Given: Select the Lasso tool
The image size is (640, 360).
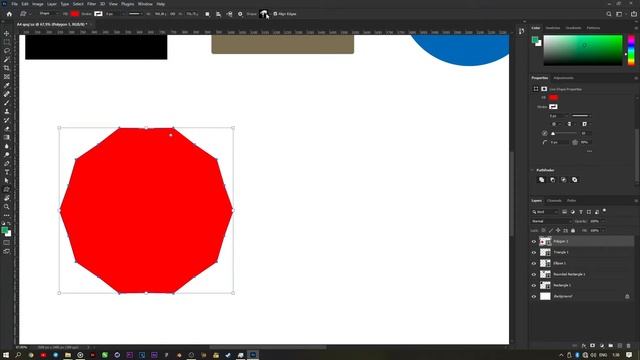Looking at the screenshot, I should (7, 51).
